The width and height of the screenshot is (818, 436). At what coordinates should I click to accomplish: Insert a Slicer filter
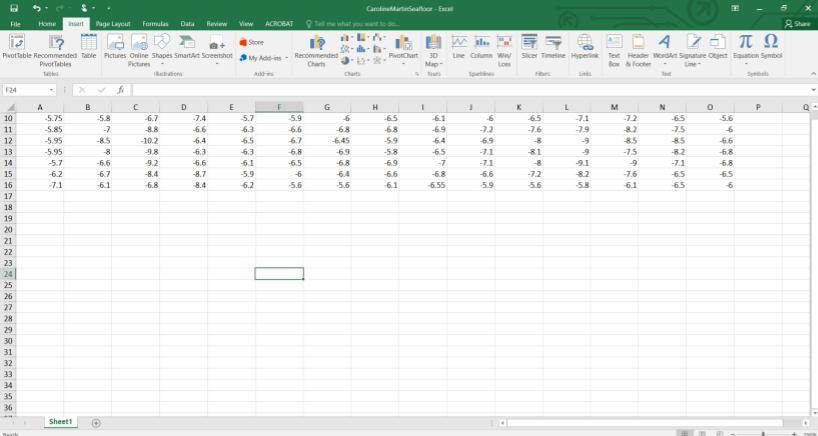529,46
